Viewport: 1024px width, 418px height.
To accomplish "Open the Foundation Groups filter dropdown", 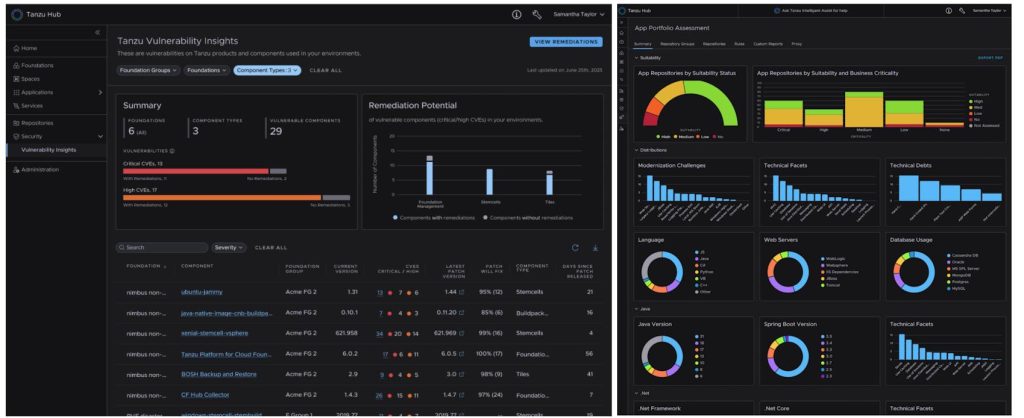I will pyautogui.click(x=148, y=70).
